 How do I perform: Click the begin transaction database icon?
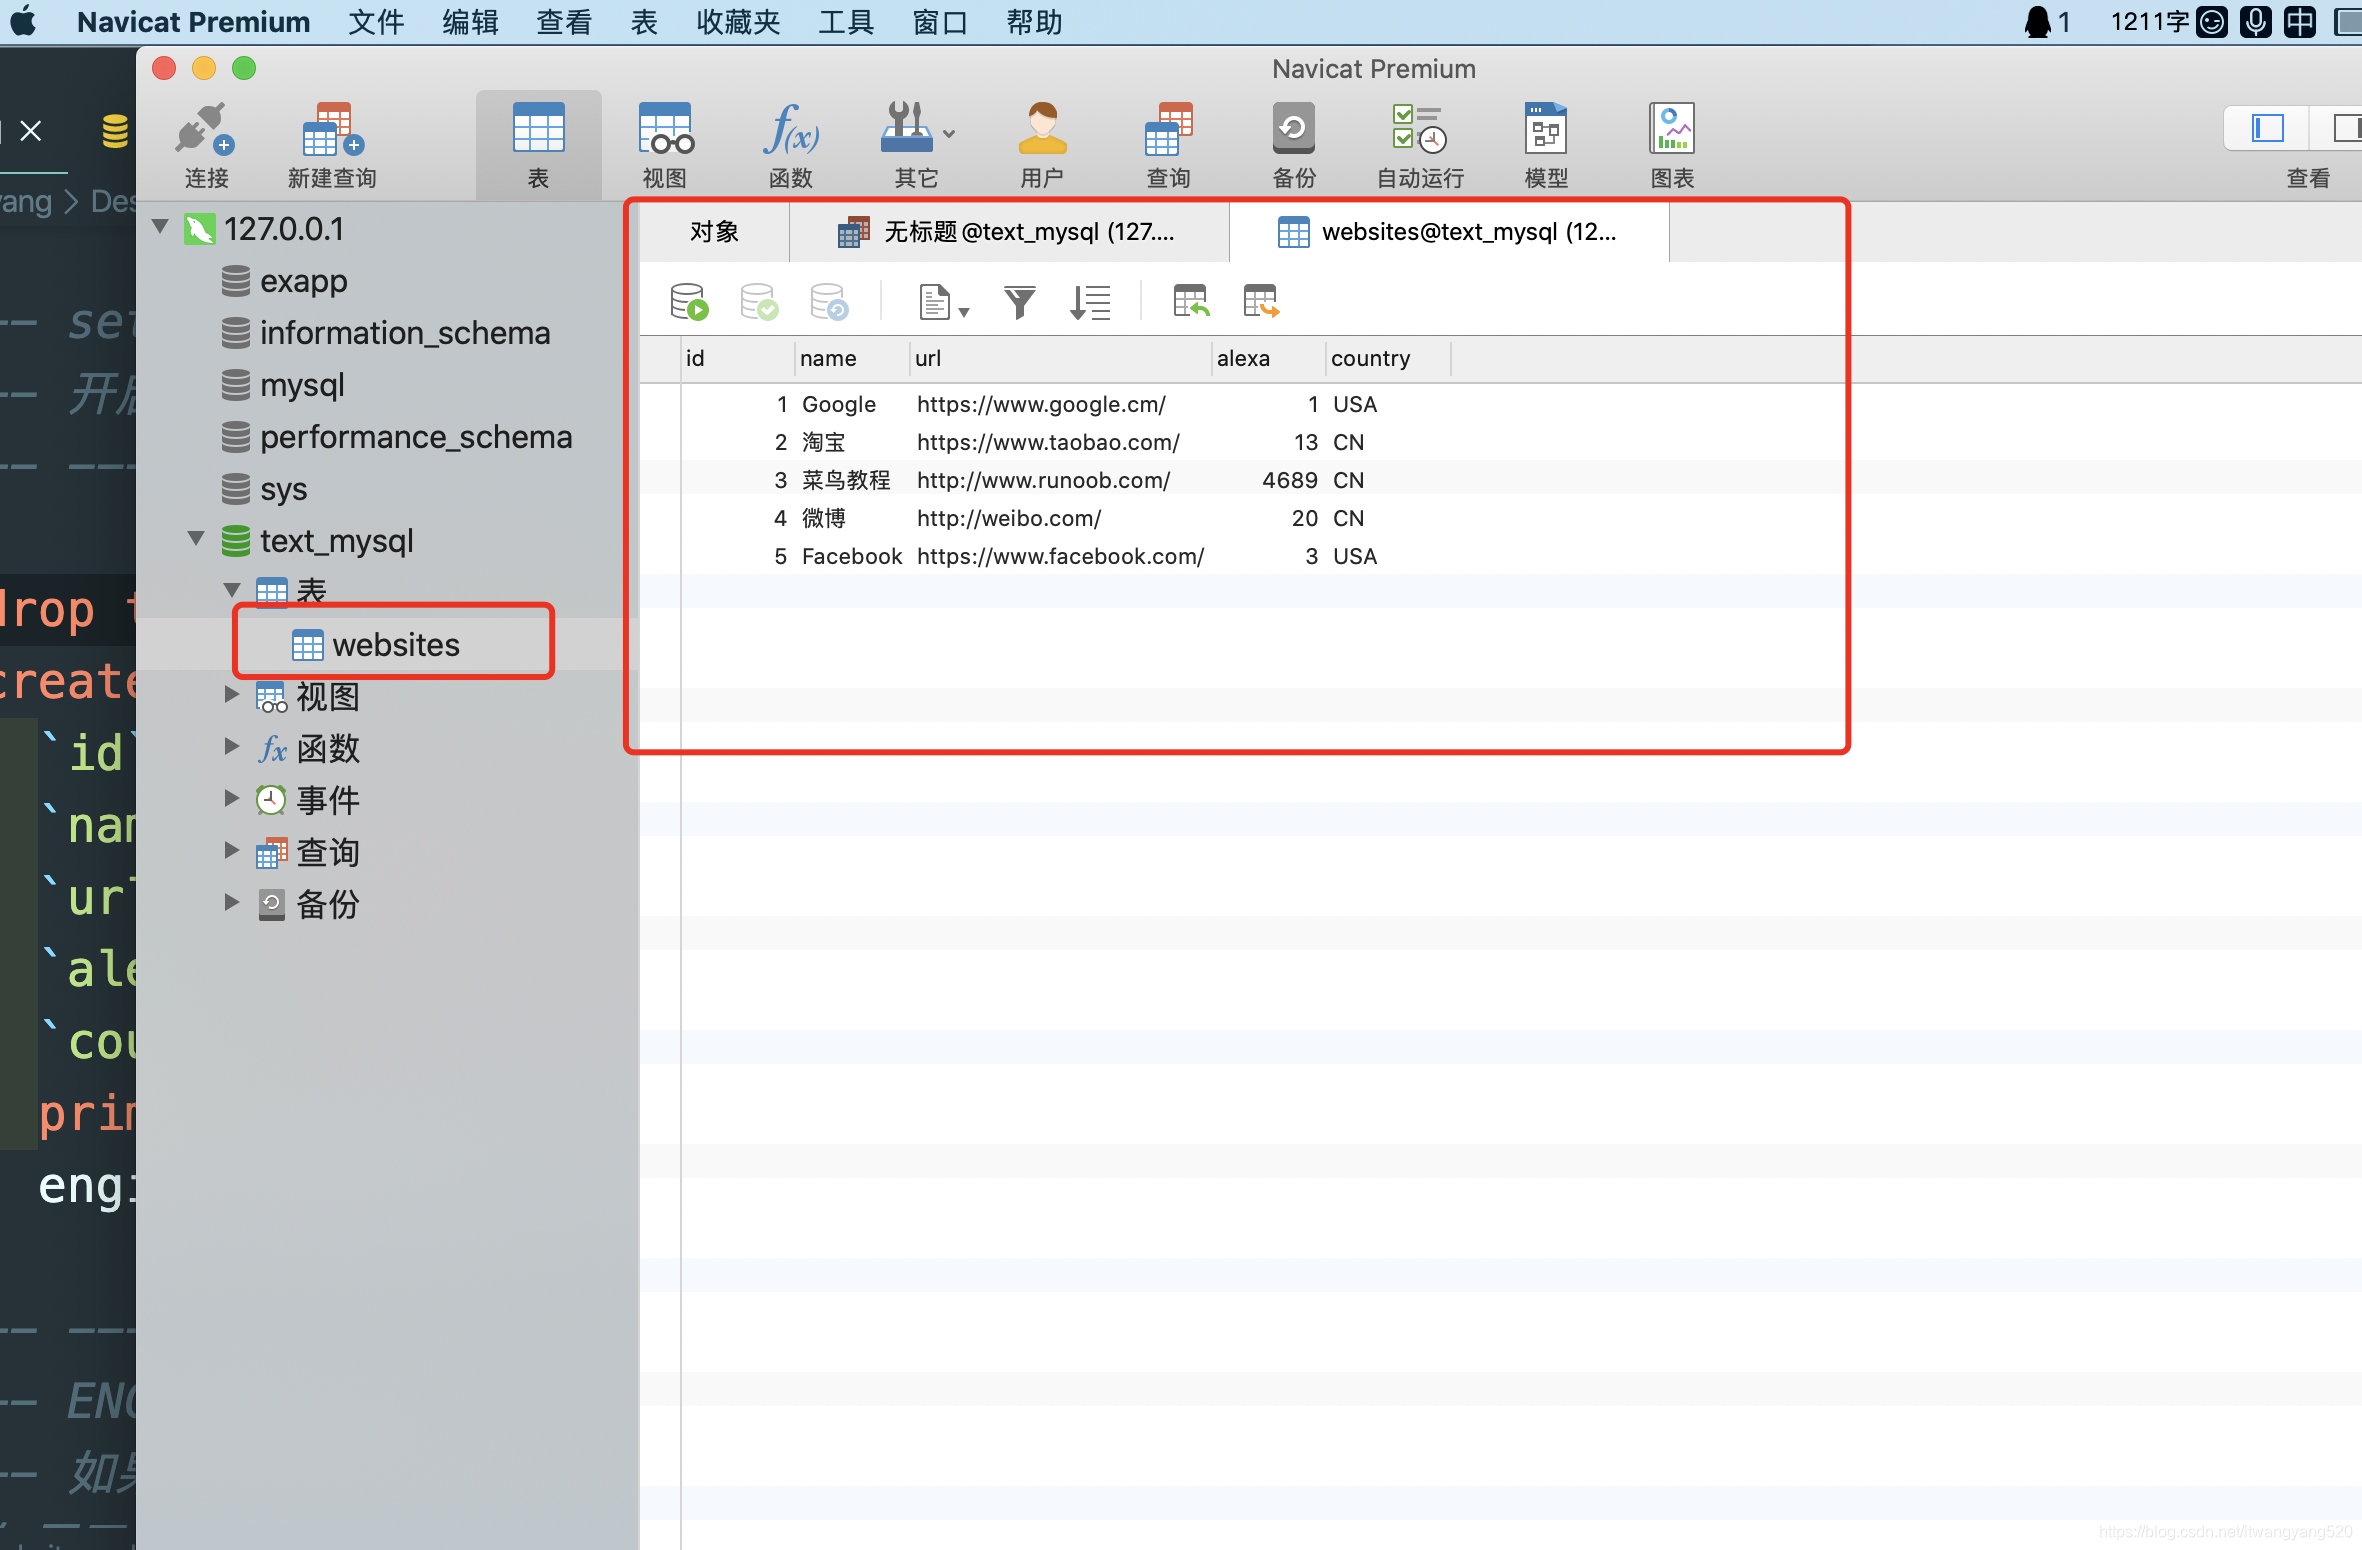(x=689, y=301)
